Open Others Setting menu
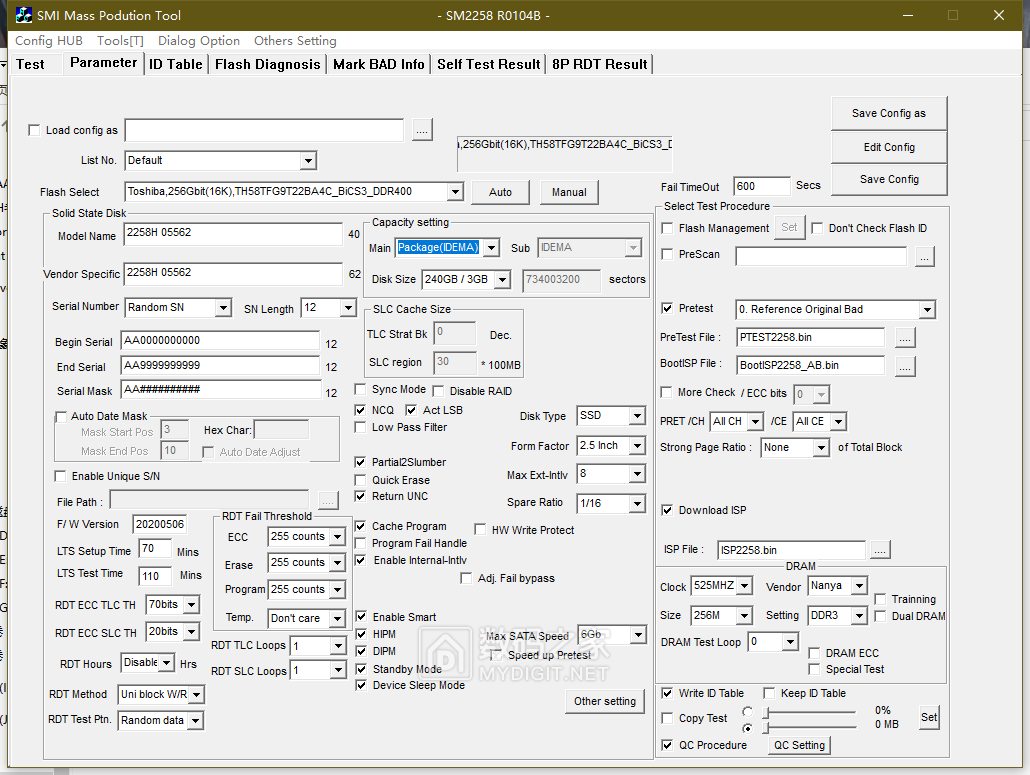 [295, 41]
